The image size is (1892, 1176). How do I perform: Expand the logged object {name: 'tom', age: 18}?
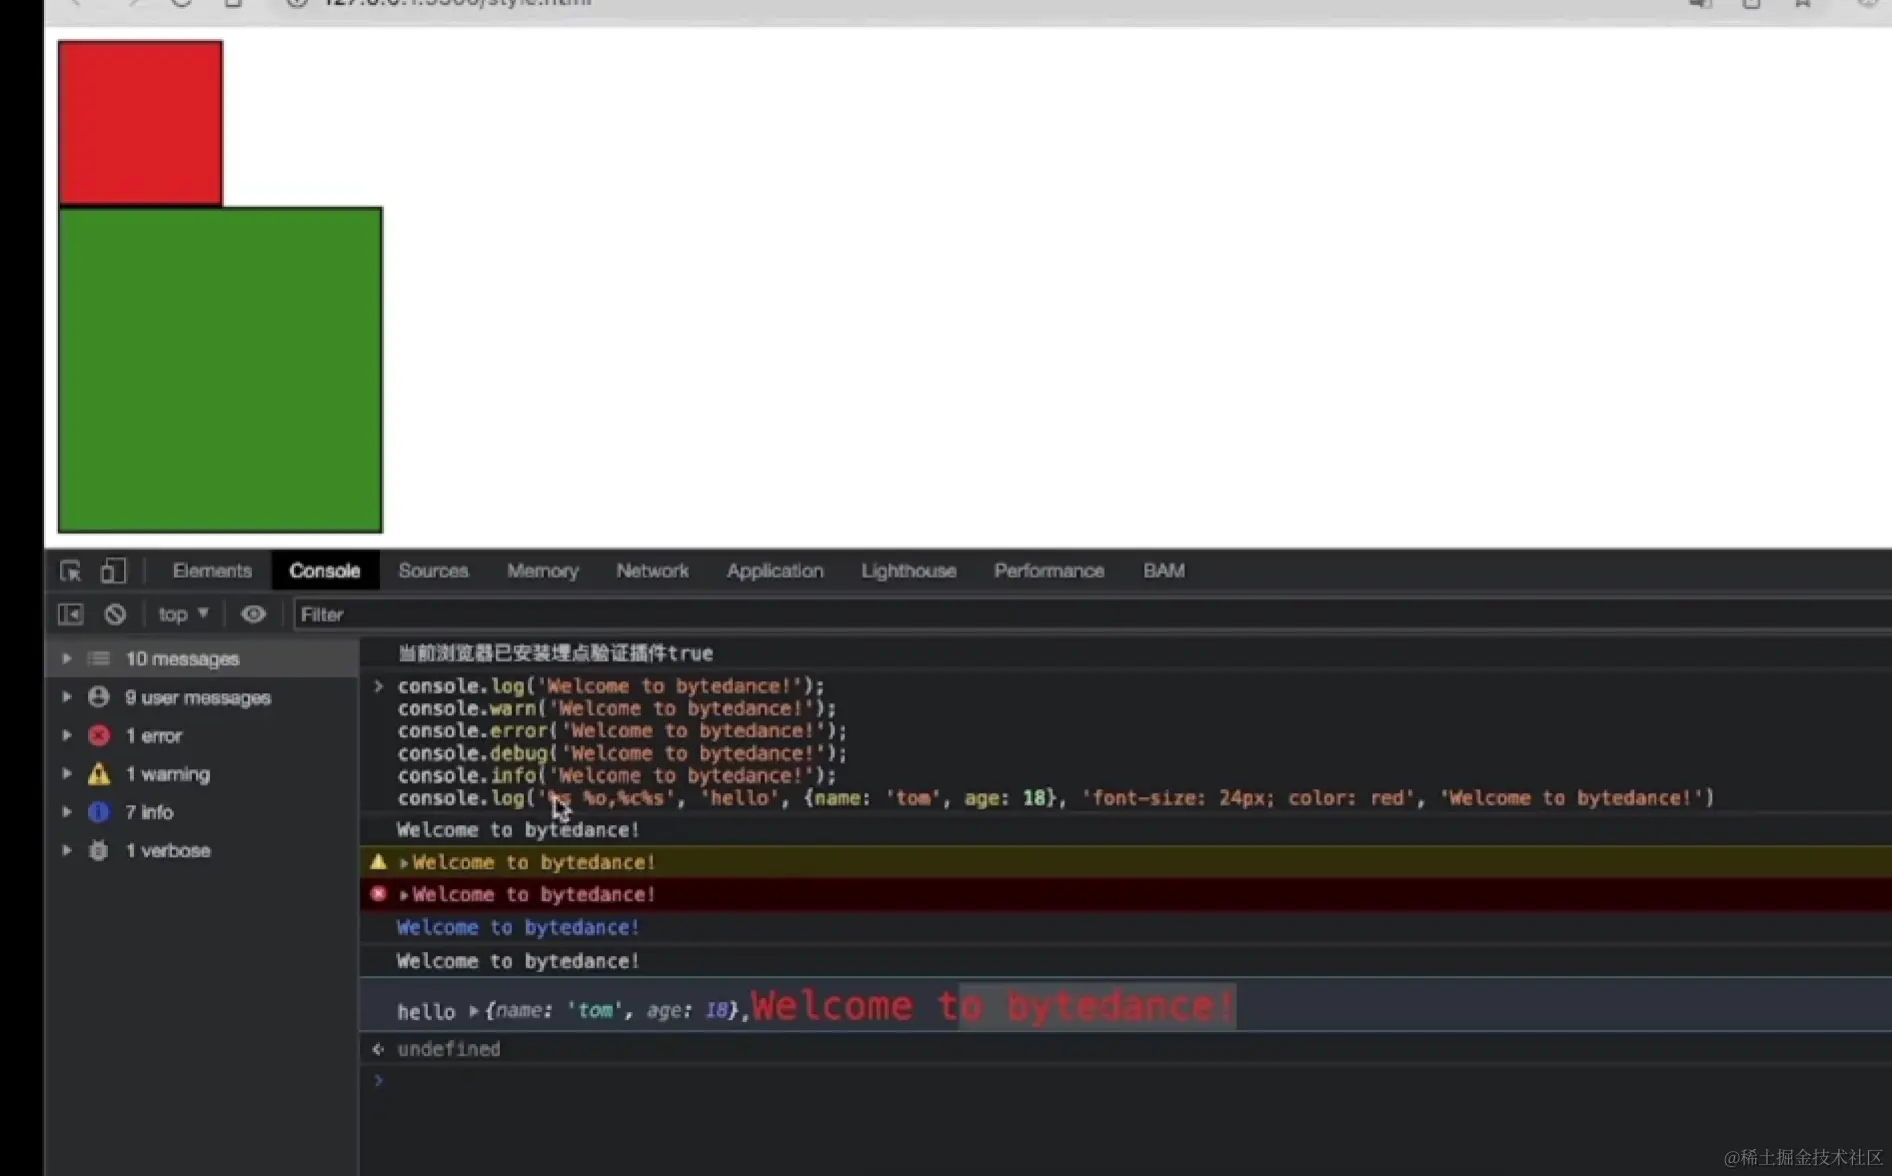(x=474, y=1010)
